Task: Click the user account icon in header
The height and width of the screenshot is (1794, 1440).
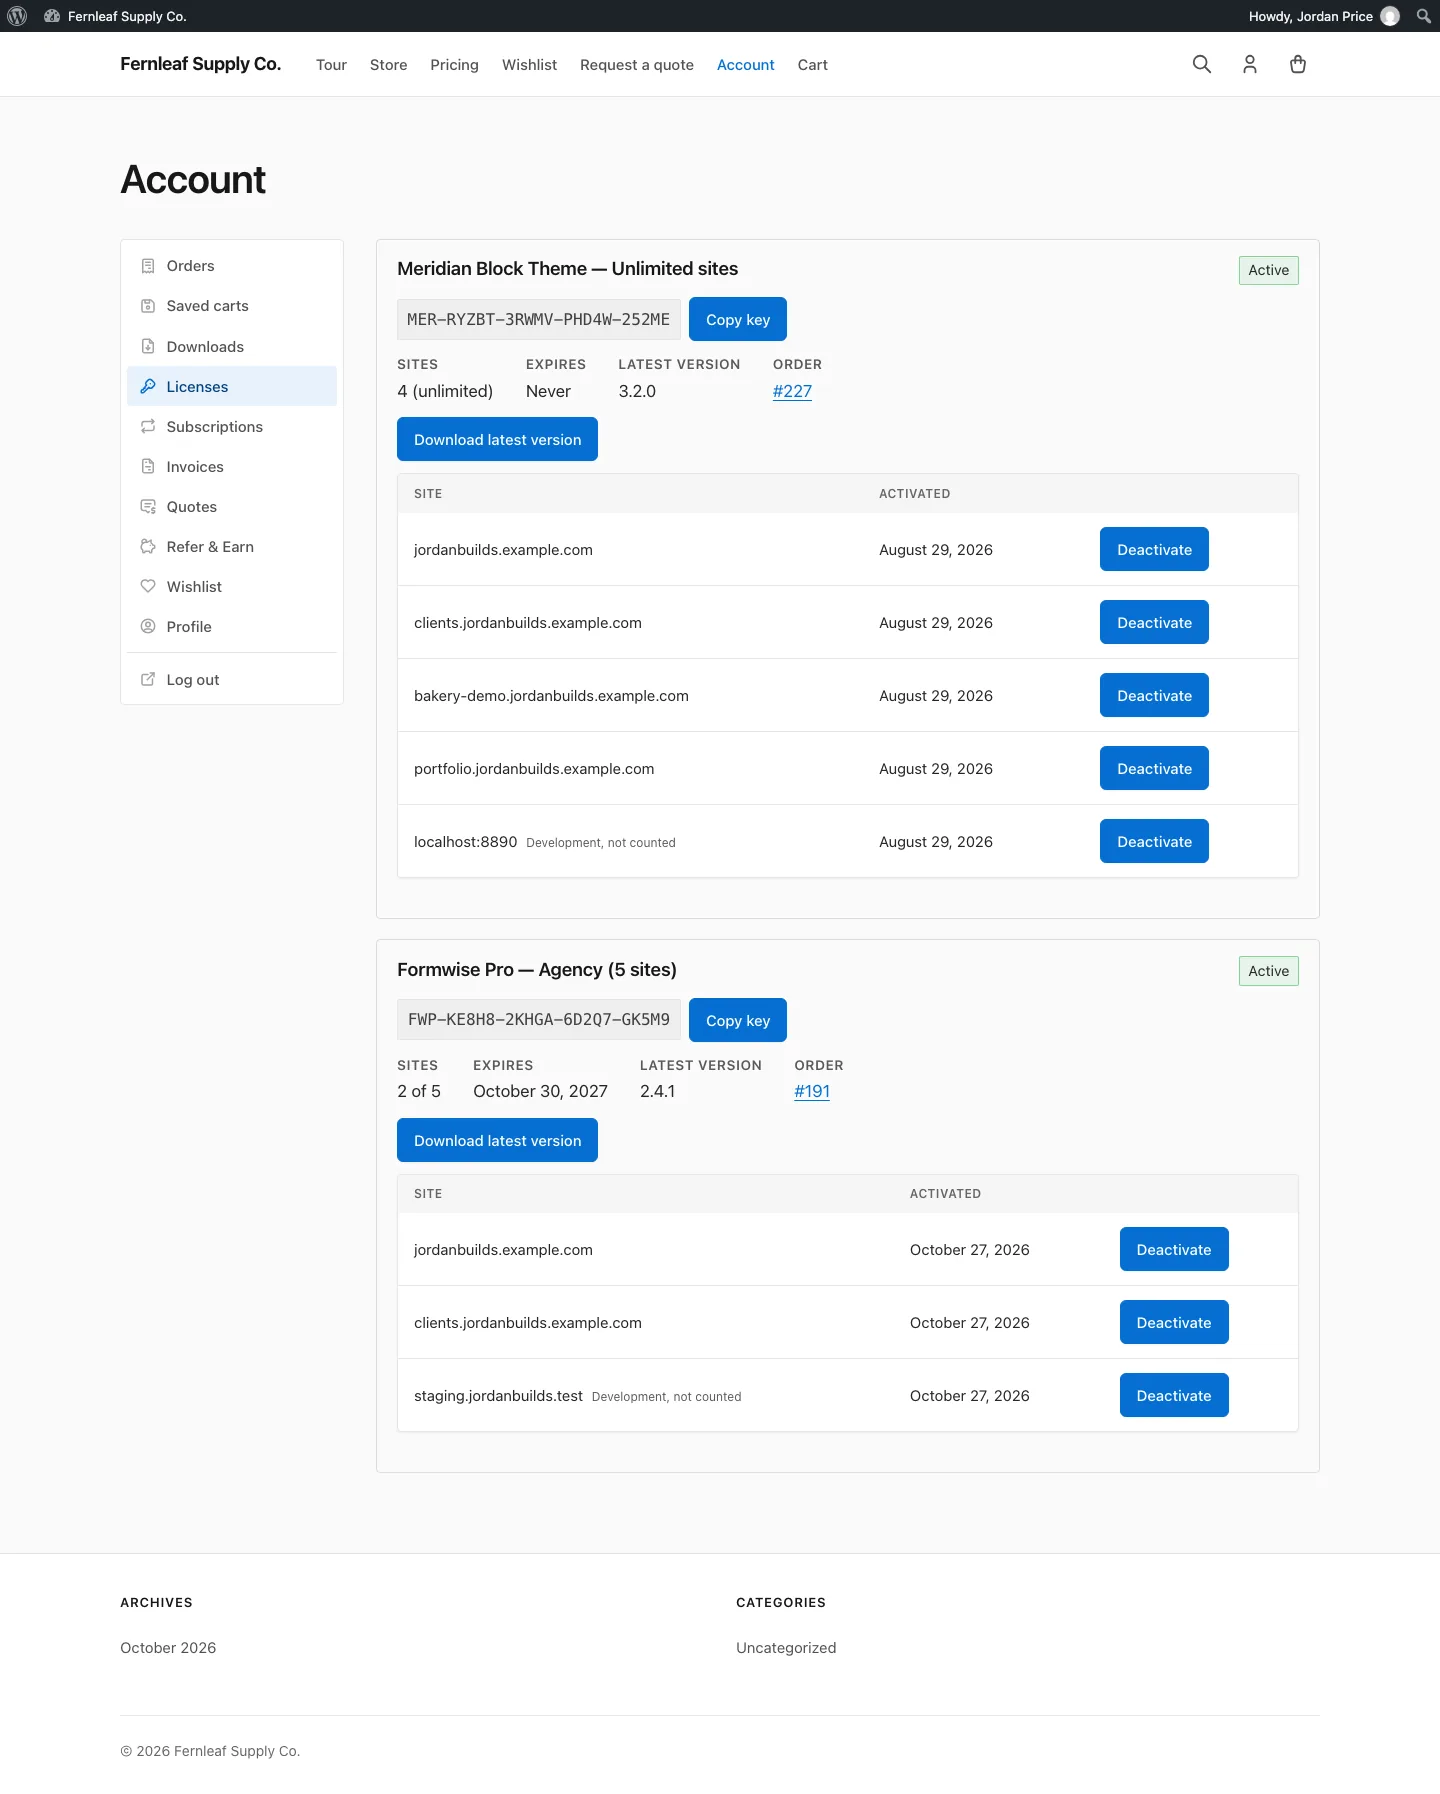Action: [1250, 64]
